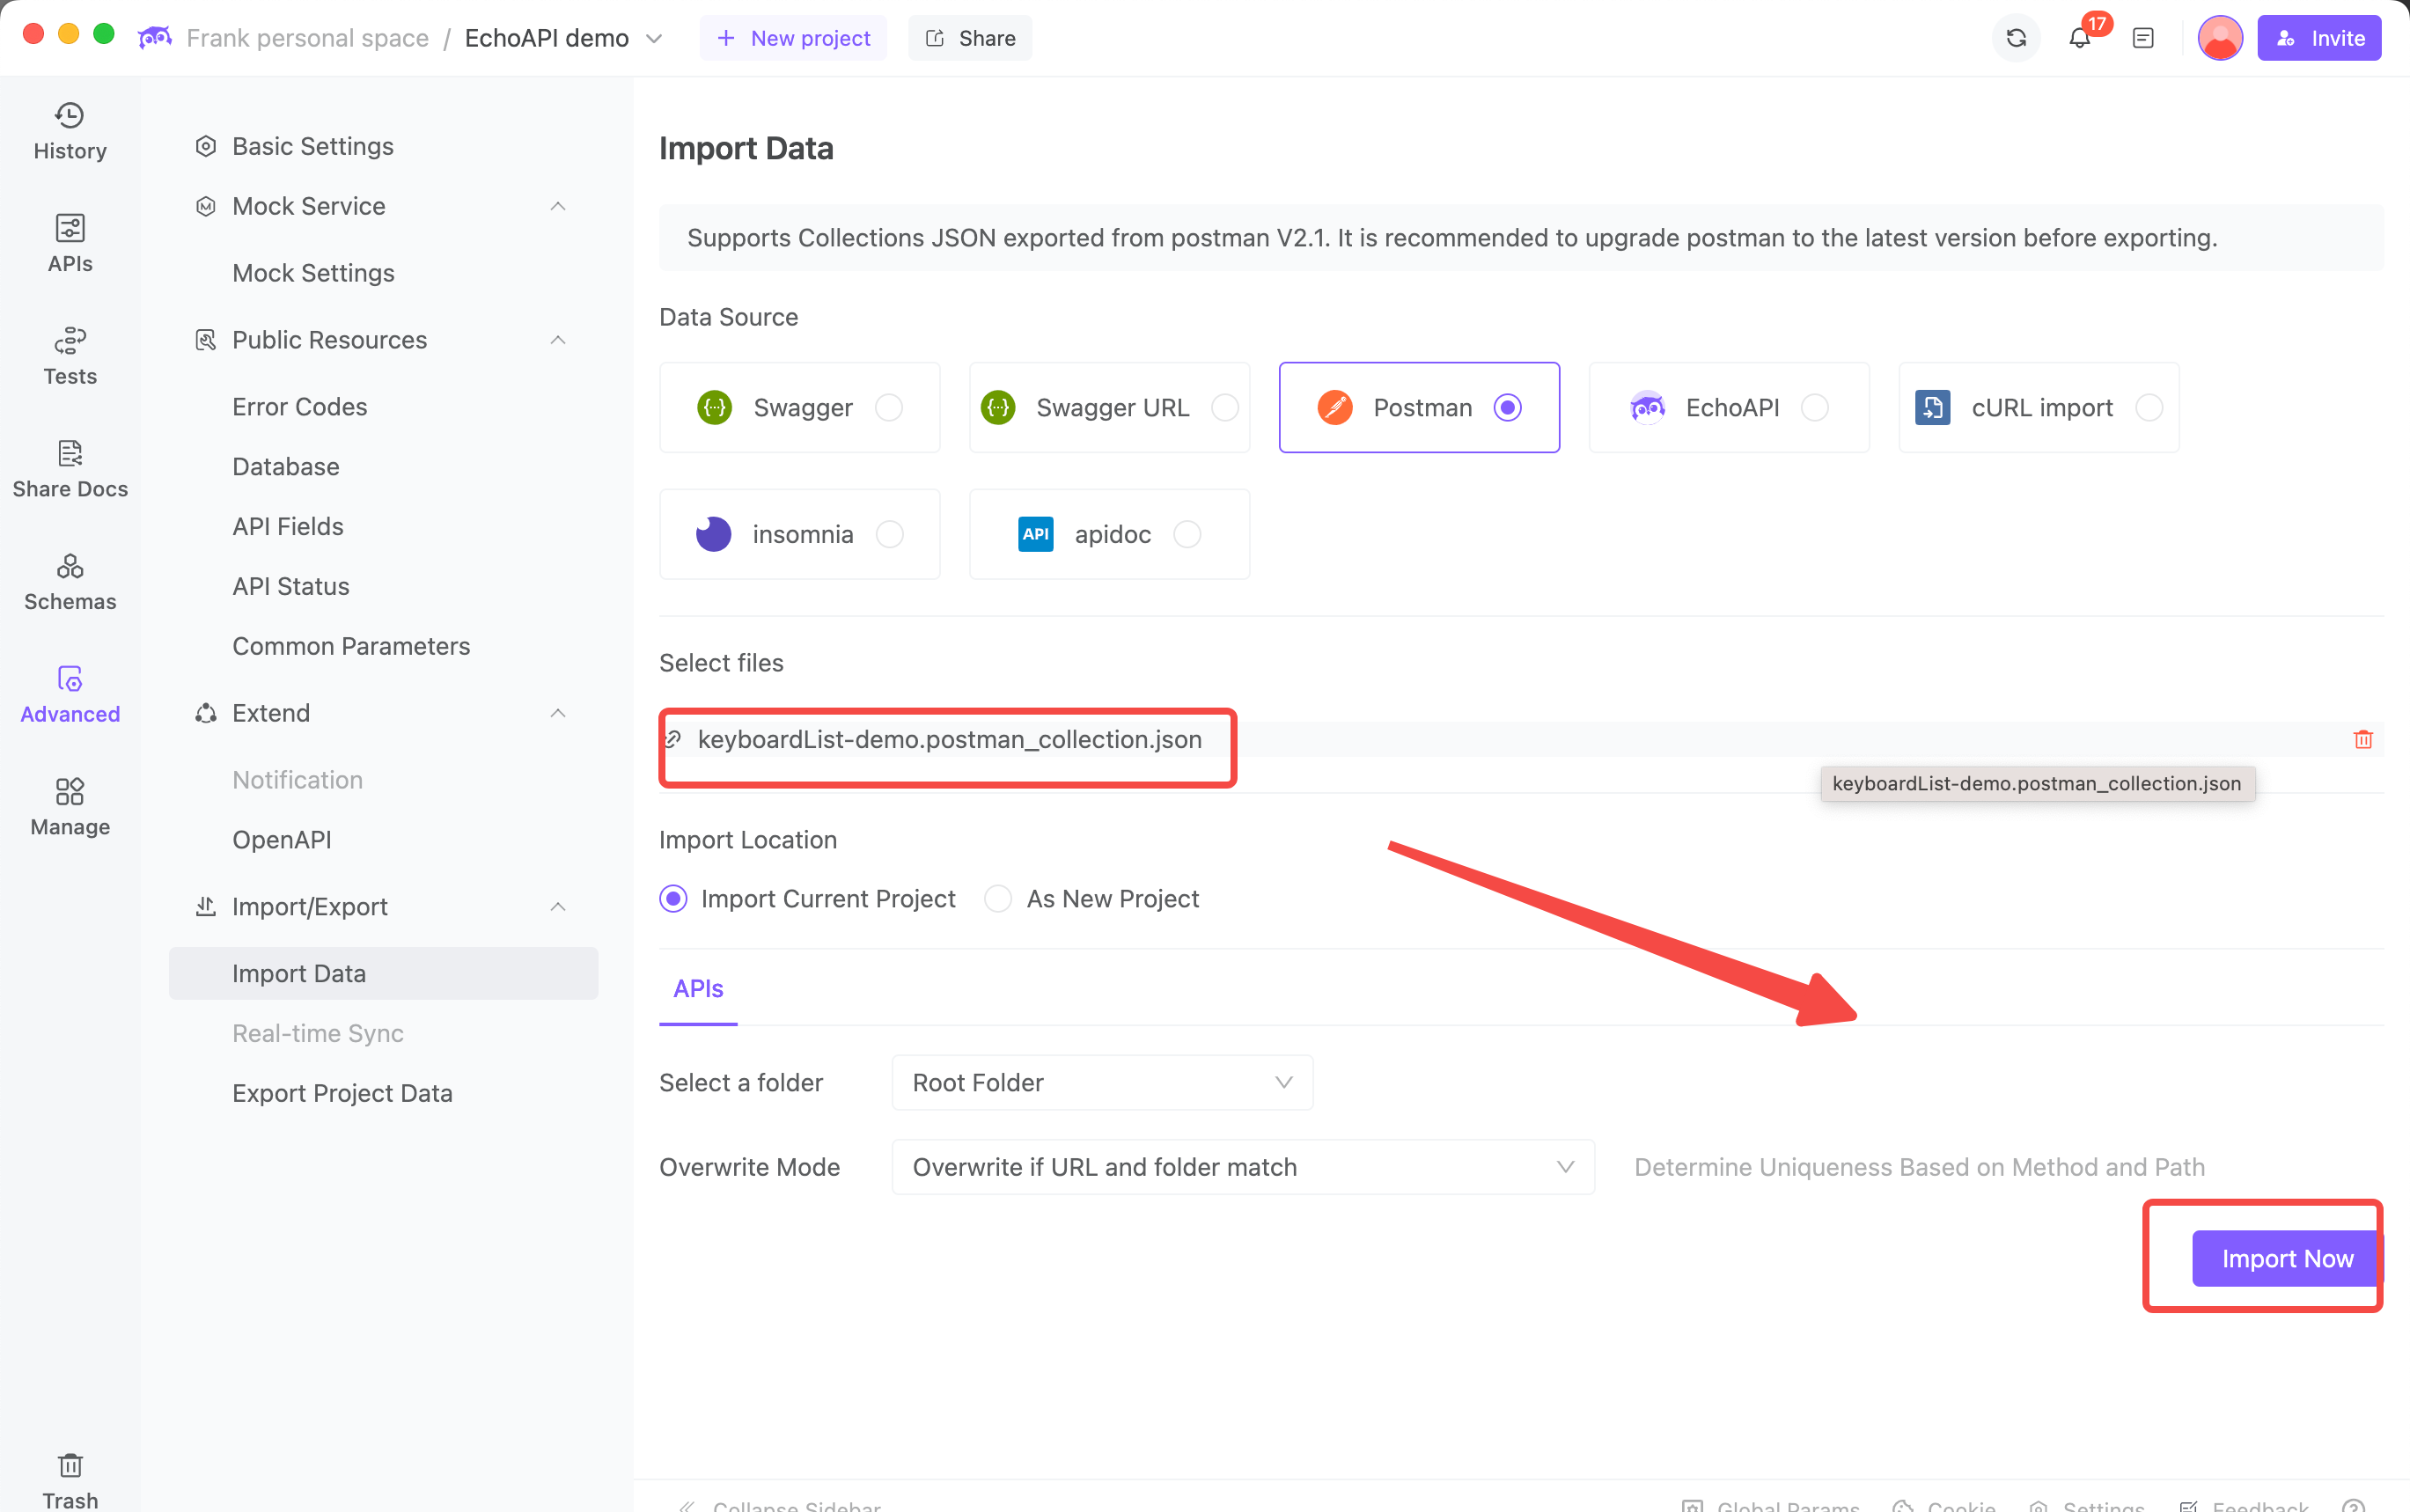Image resolution: width=2410 pixels, height=1512 pixels.
Task: Open Basic Settings menu item
Action: coord(312,146)
